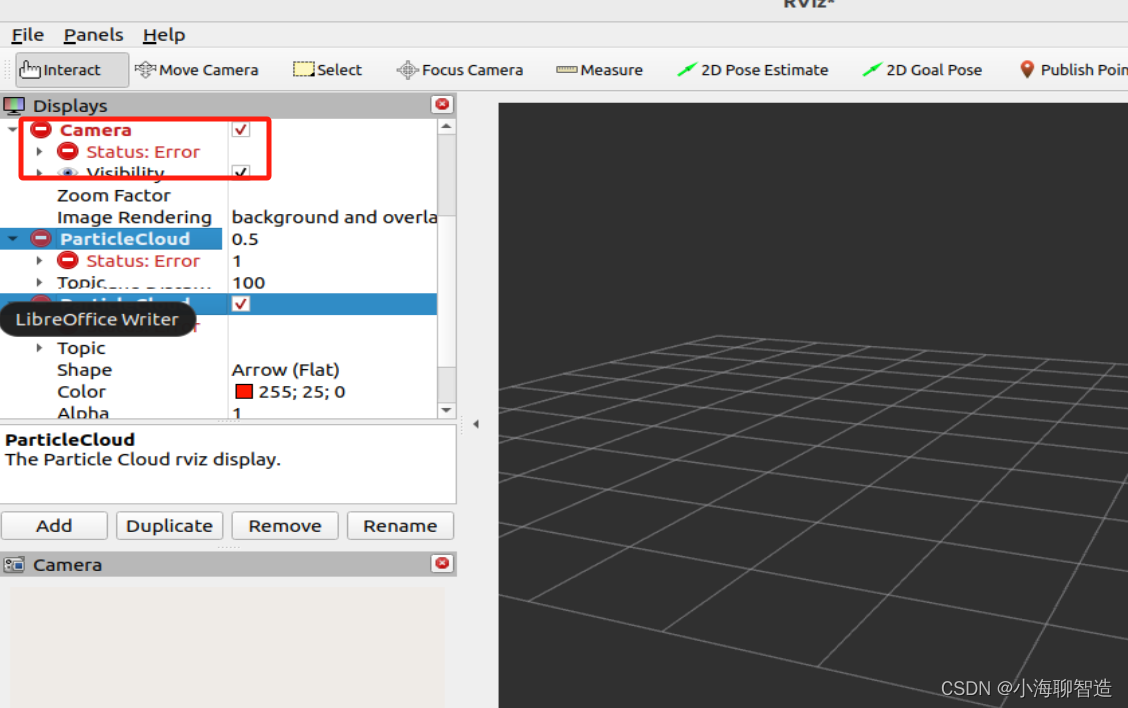The height and width of the screenshot is (708, 1128).
Task: Click the Camera display error icon
Action: 41,130
